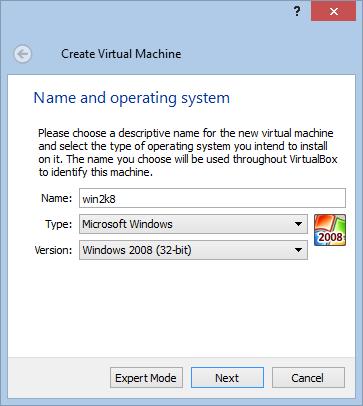Click the Version: label
This screenshot has width=363, height=406.
53,250
